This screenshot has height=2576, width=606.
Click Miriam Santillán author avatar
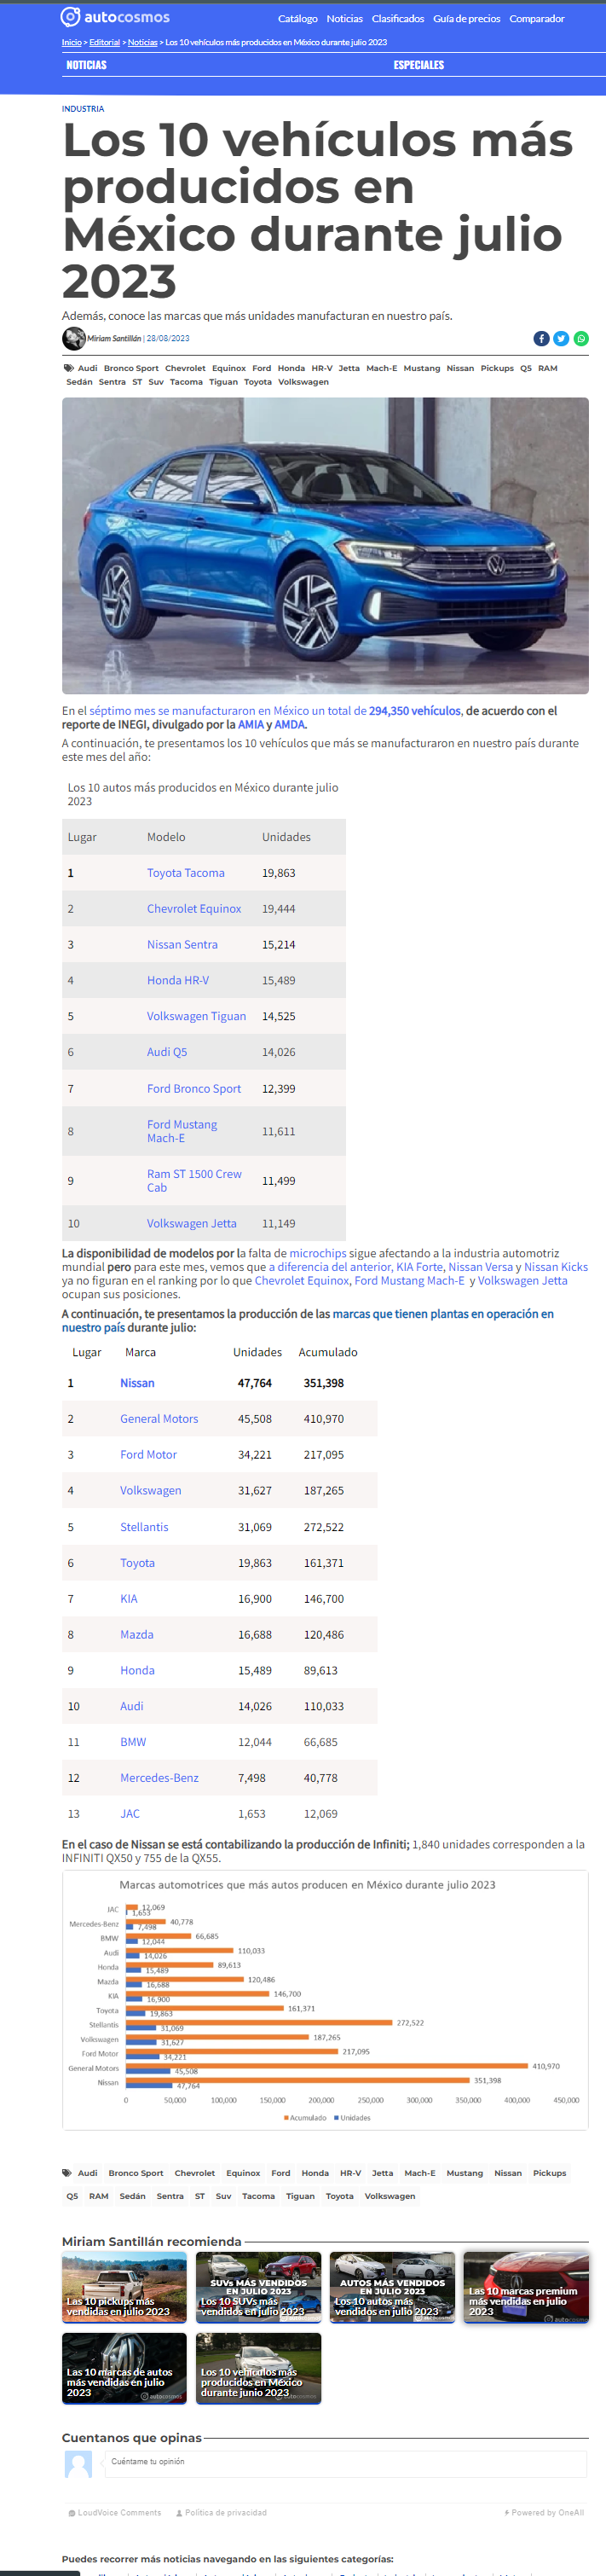click(x=74, y=339)
